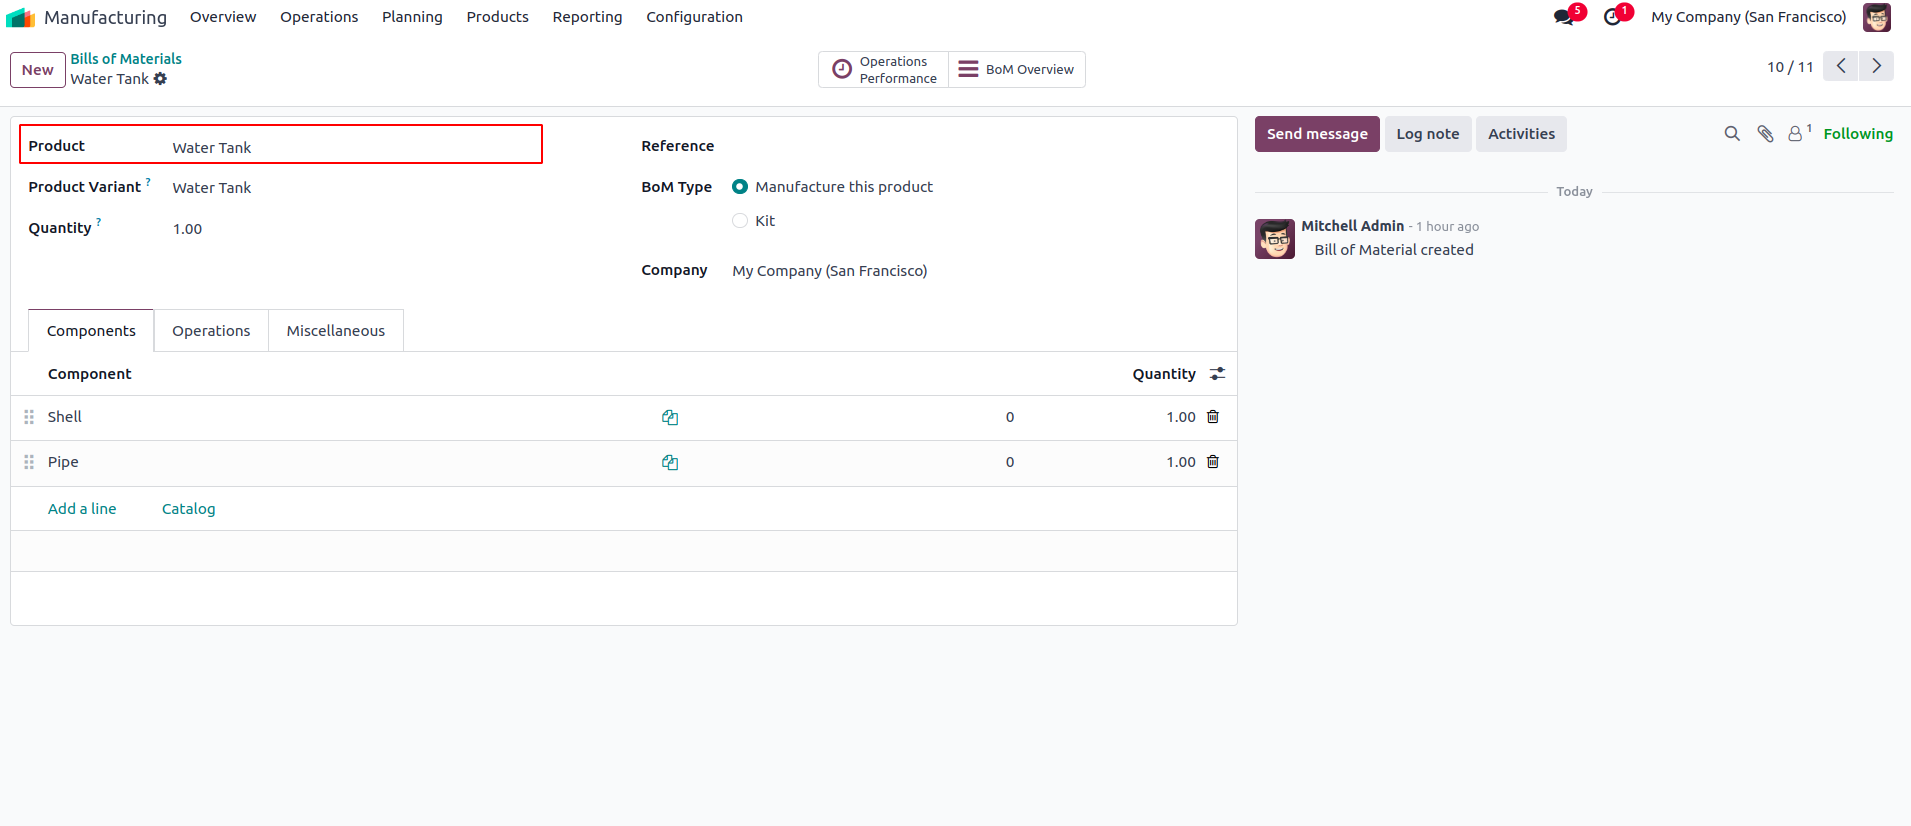1911x826 pixels.
Task: Open the Configuration menu
Action: pyautogui.click(x=694, y=17)
